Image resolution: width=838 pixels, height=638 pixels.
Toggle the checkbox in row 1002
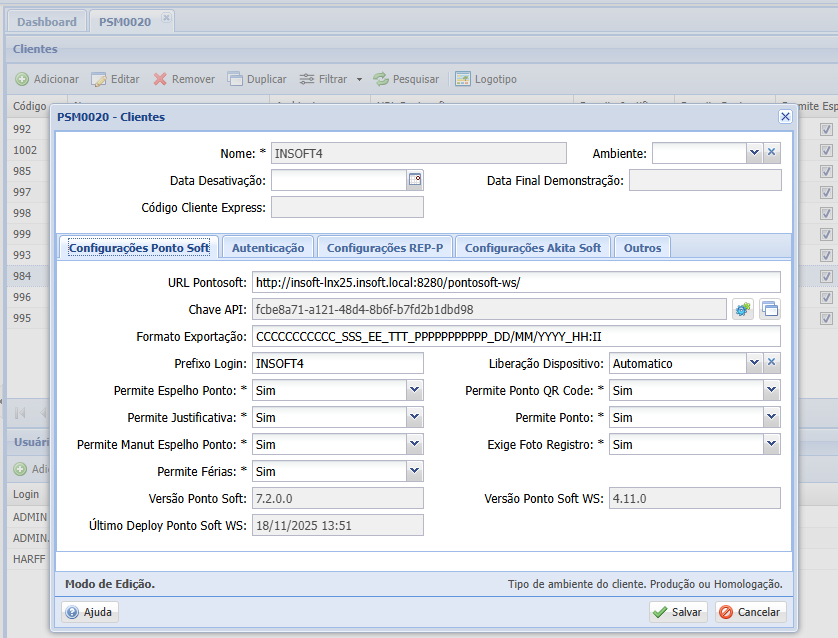[826, 150]
